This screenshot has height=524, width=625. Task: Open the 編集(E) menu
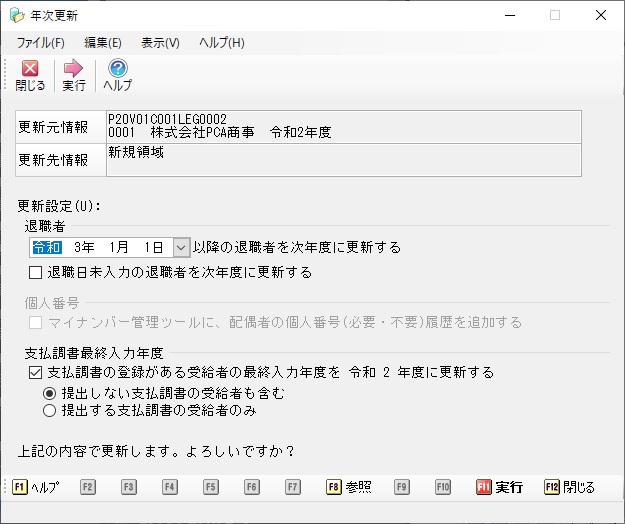103,43
